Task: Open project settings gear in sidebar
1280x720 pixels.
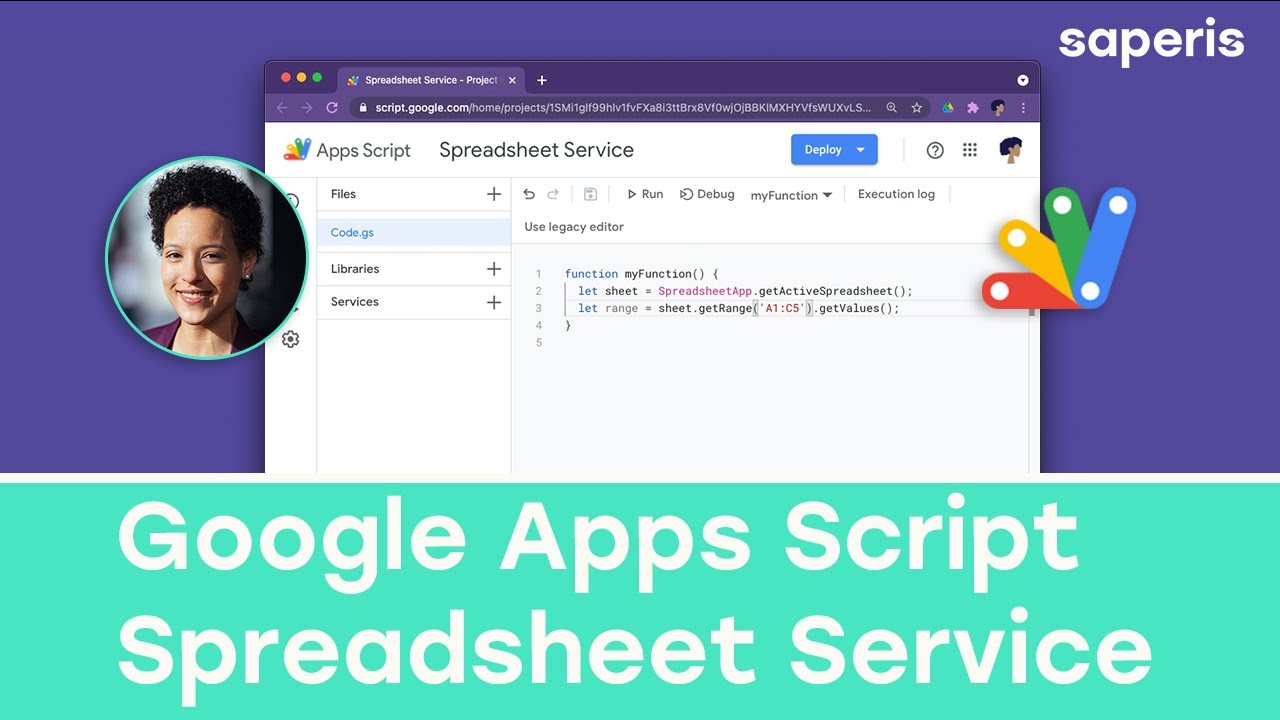Action: (290, 339)
